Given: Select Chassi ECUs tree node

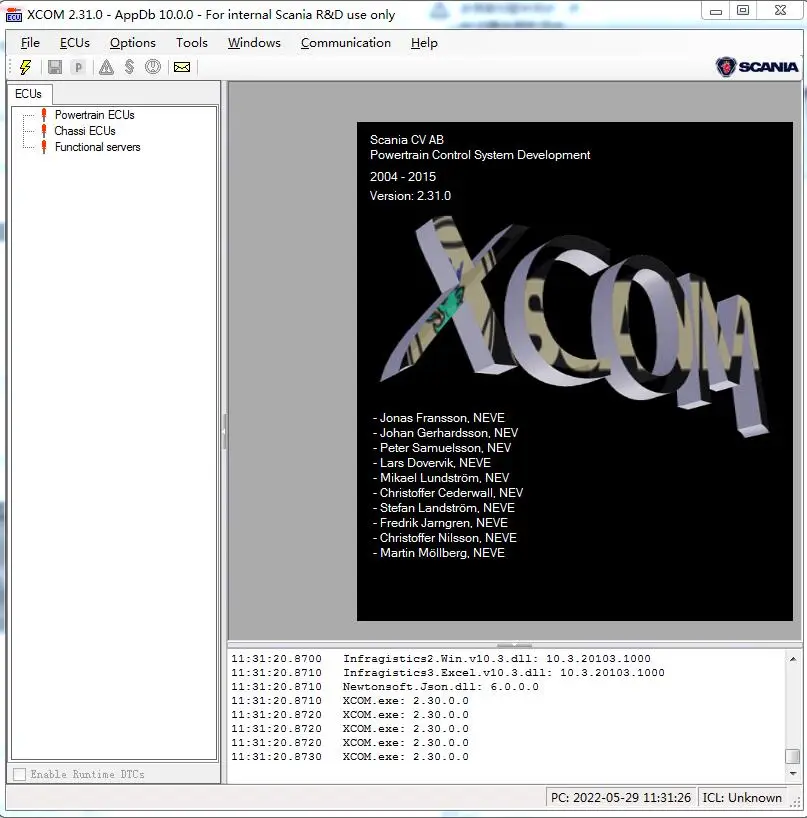Looking at the screenshot, I should pos(85,131).
